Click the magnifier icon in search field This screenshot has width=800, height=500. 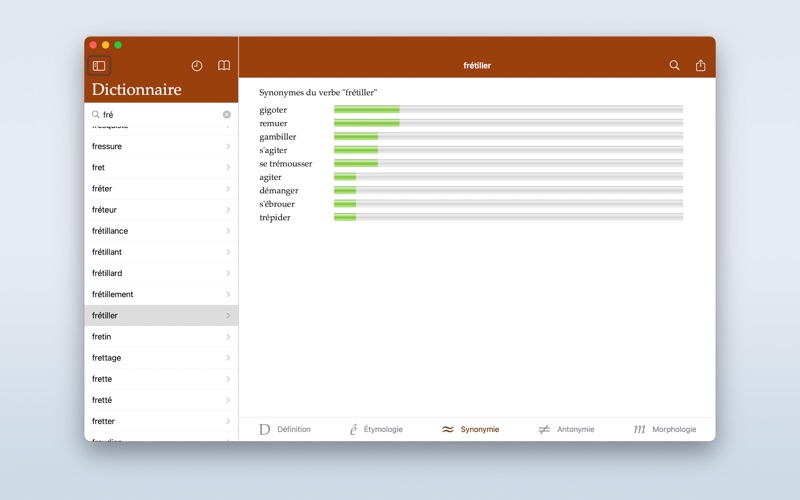[95, 114]
